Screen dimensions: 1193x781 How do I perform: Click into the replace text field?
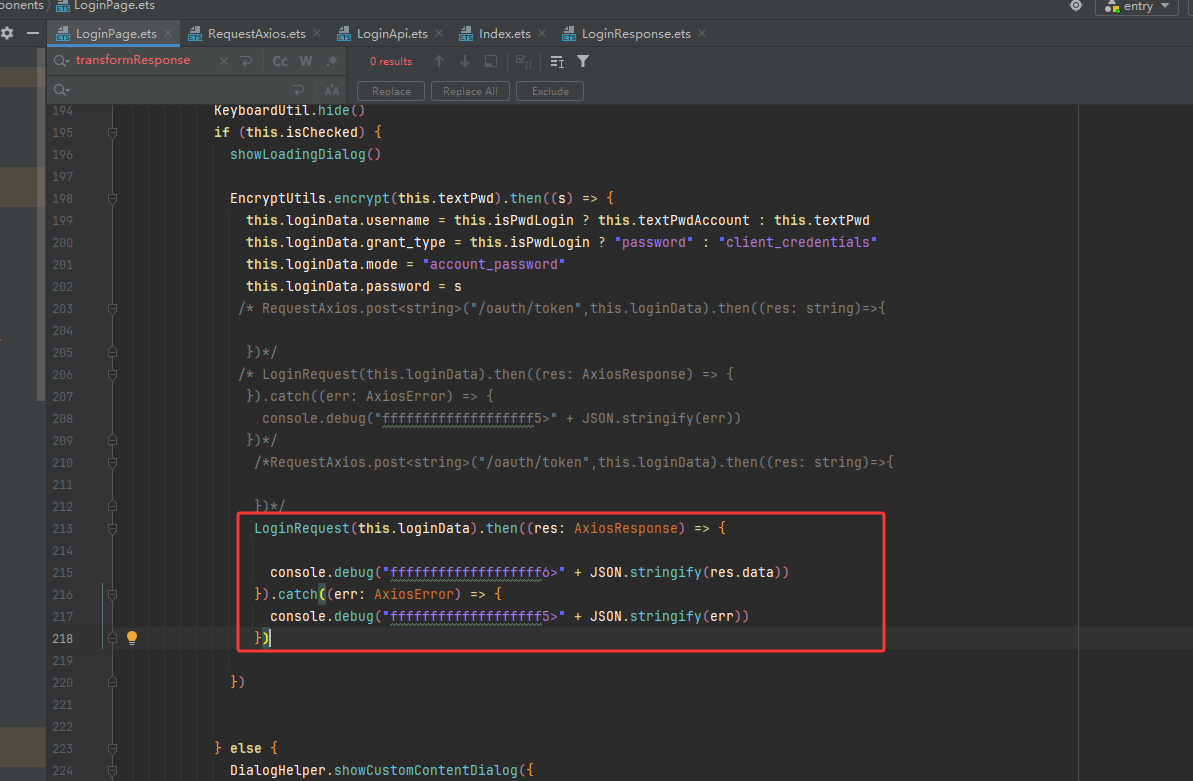click(x=179, y=91)
